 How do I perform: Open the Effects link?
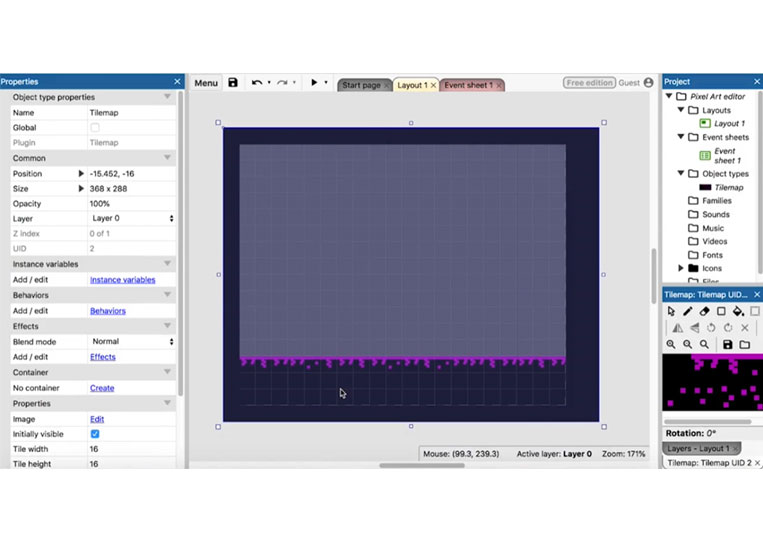tap(103, 357)
